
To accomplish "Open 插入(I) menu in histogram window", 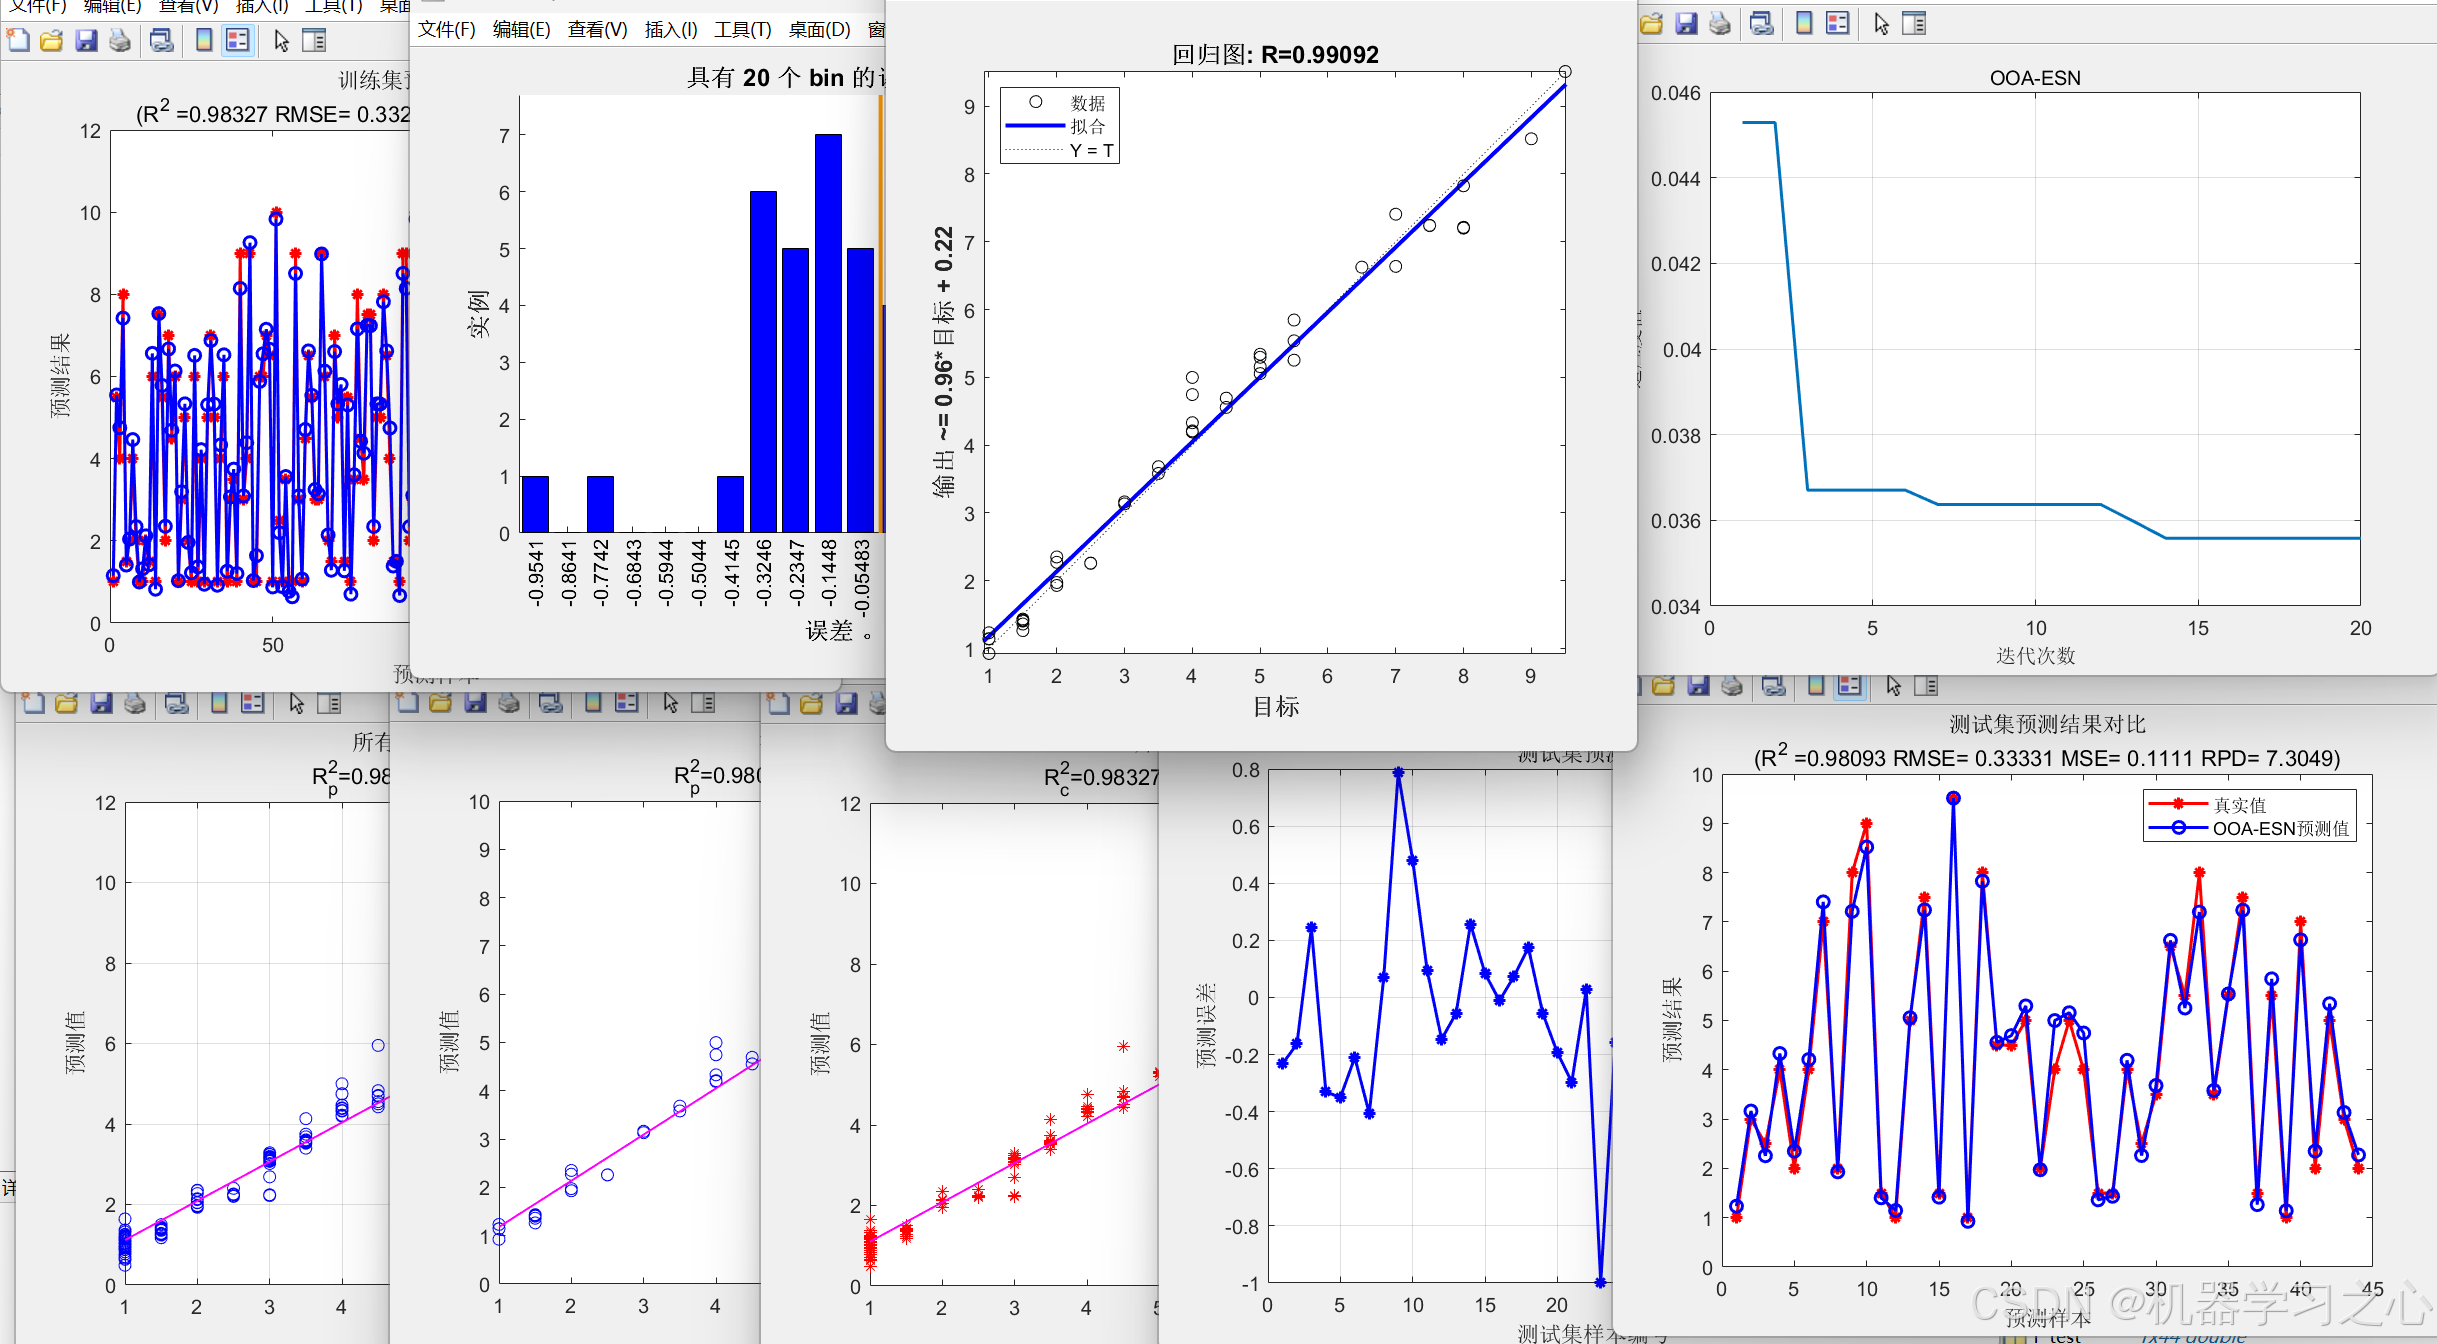I will pyautogui.click(x=671, y=30).
